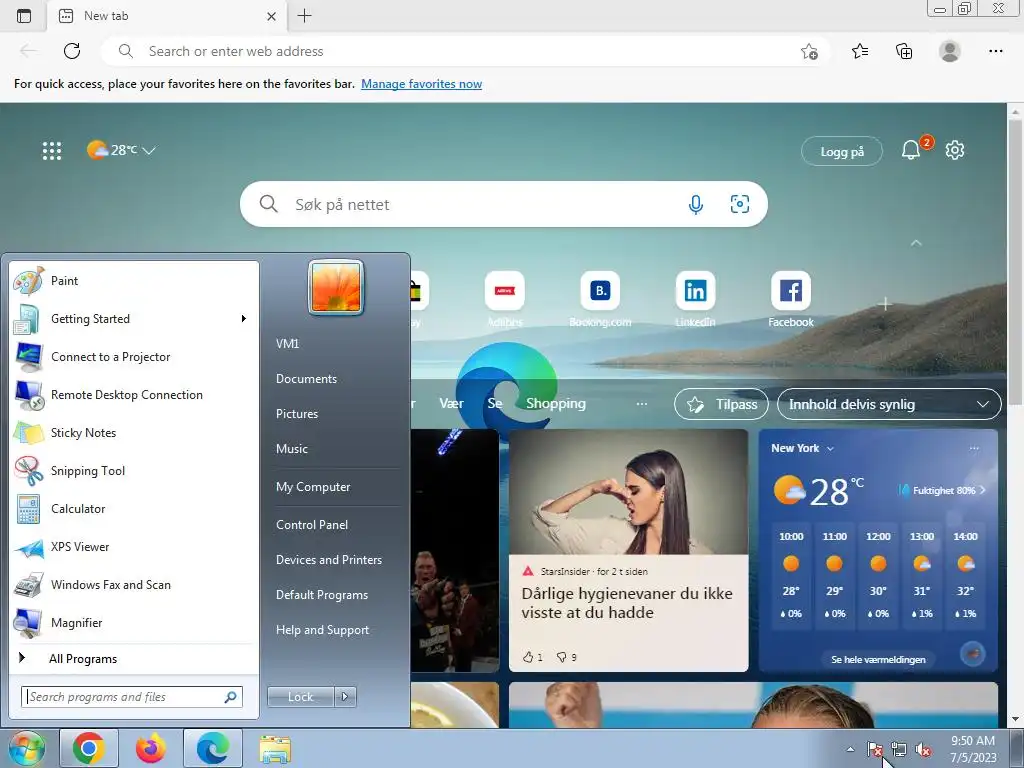Open page settings gear icon
Image resolution: width=1024 pixels, height=768 pixels.
(955, 150)
